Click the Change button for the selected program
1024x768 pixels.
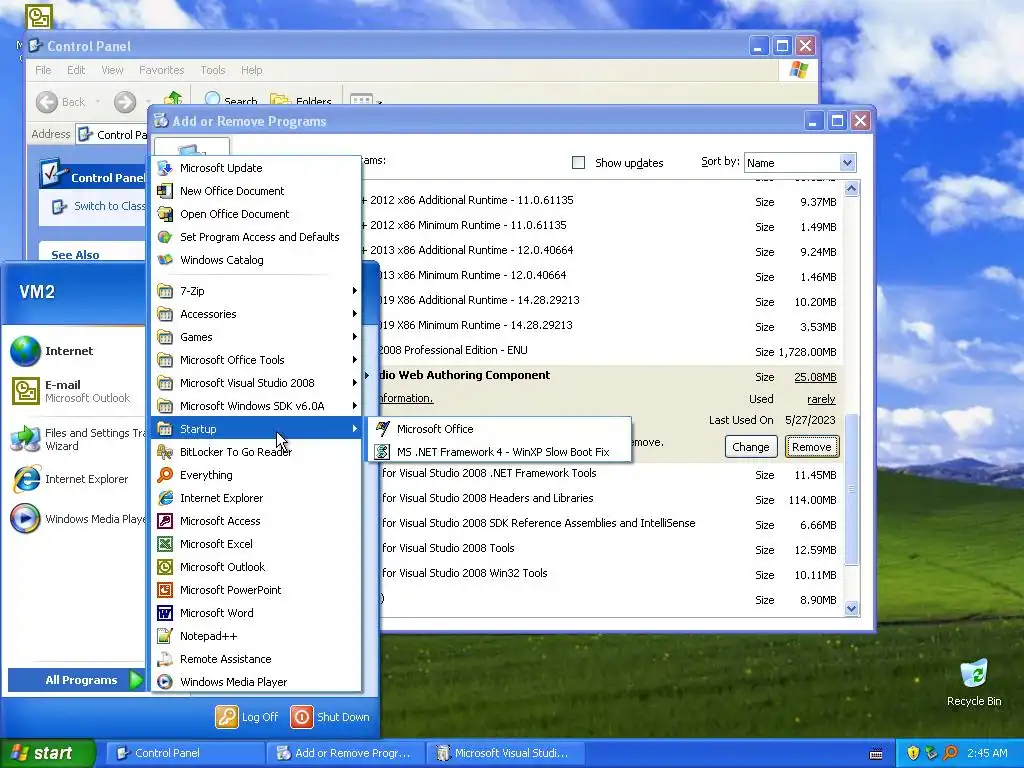[750, 447]
